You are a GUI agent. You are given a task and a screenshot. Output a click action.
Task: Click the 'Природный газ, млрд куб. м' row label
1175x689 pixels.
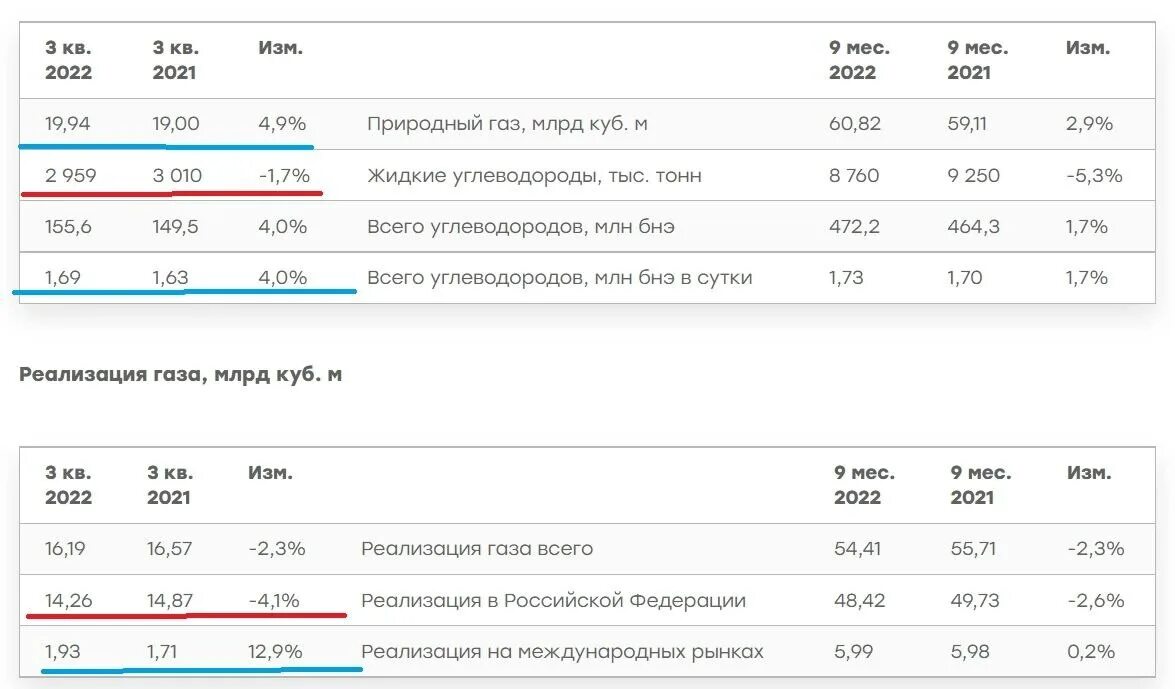pyautogui.click(x=507, y=124)
